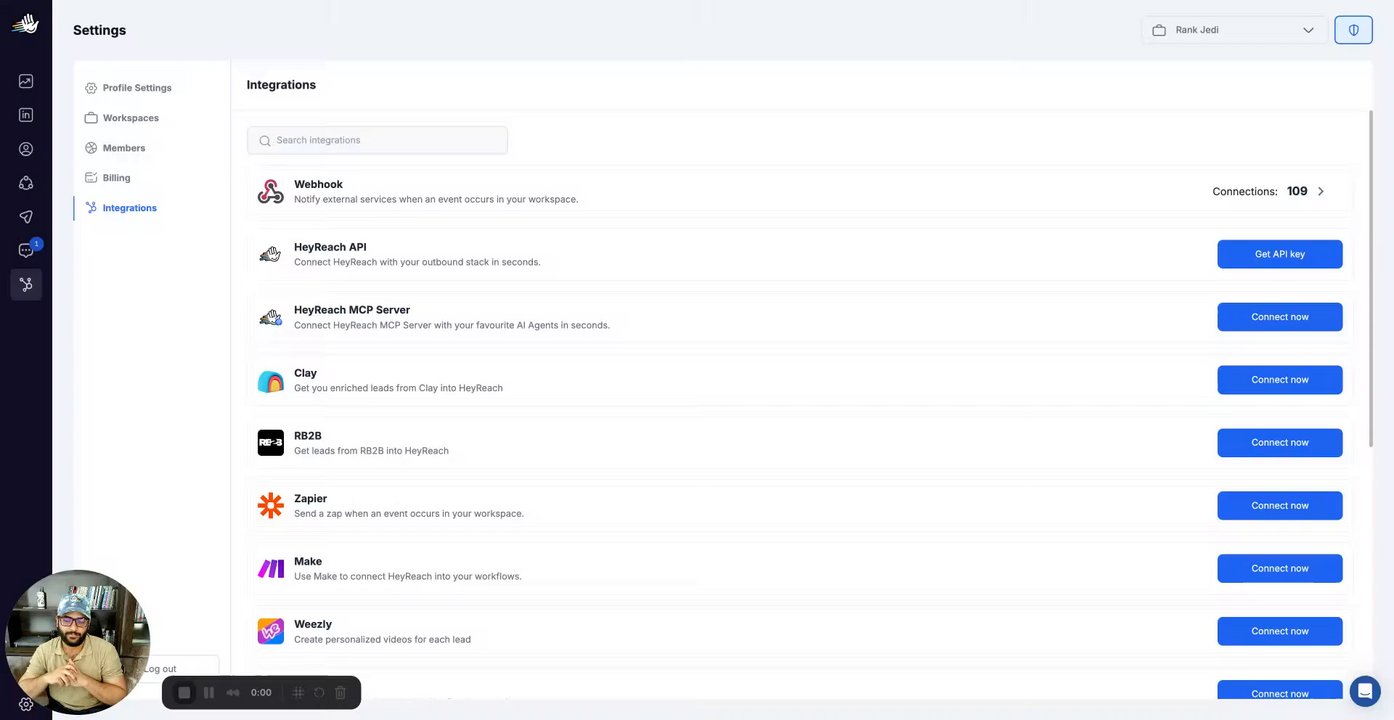
Task: Open the leads person icon in sidebar
Action: [x=26, y=149]
